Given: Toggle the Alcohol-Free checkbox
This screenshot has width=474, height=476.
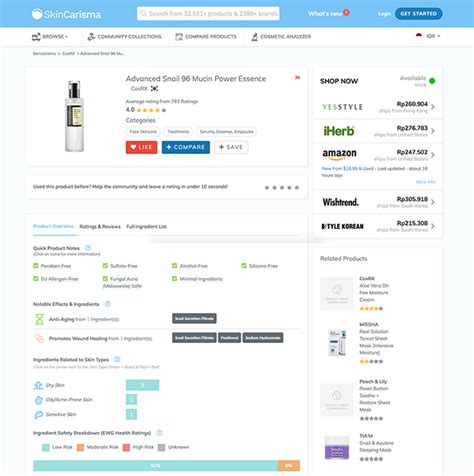Looking at the screenshot, I should click(174, 266).
